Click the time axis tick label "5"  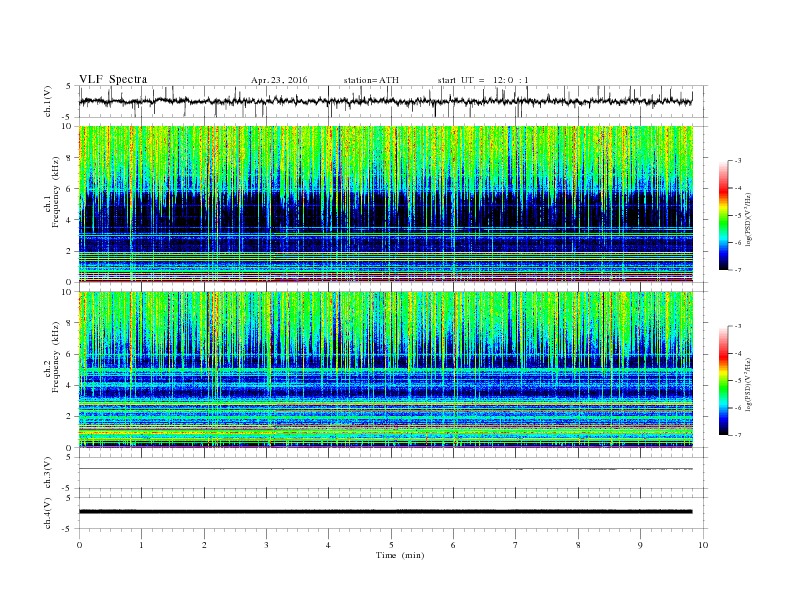pos(391,545)
